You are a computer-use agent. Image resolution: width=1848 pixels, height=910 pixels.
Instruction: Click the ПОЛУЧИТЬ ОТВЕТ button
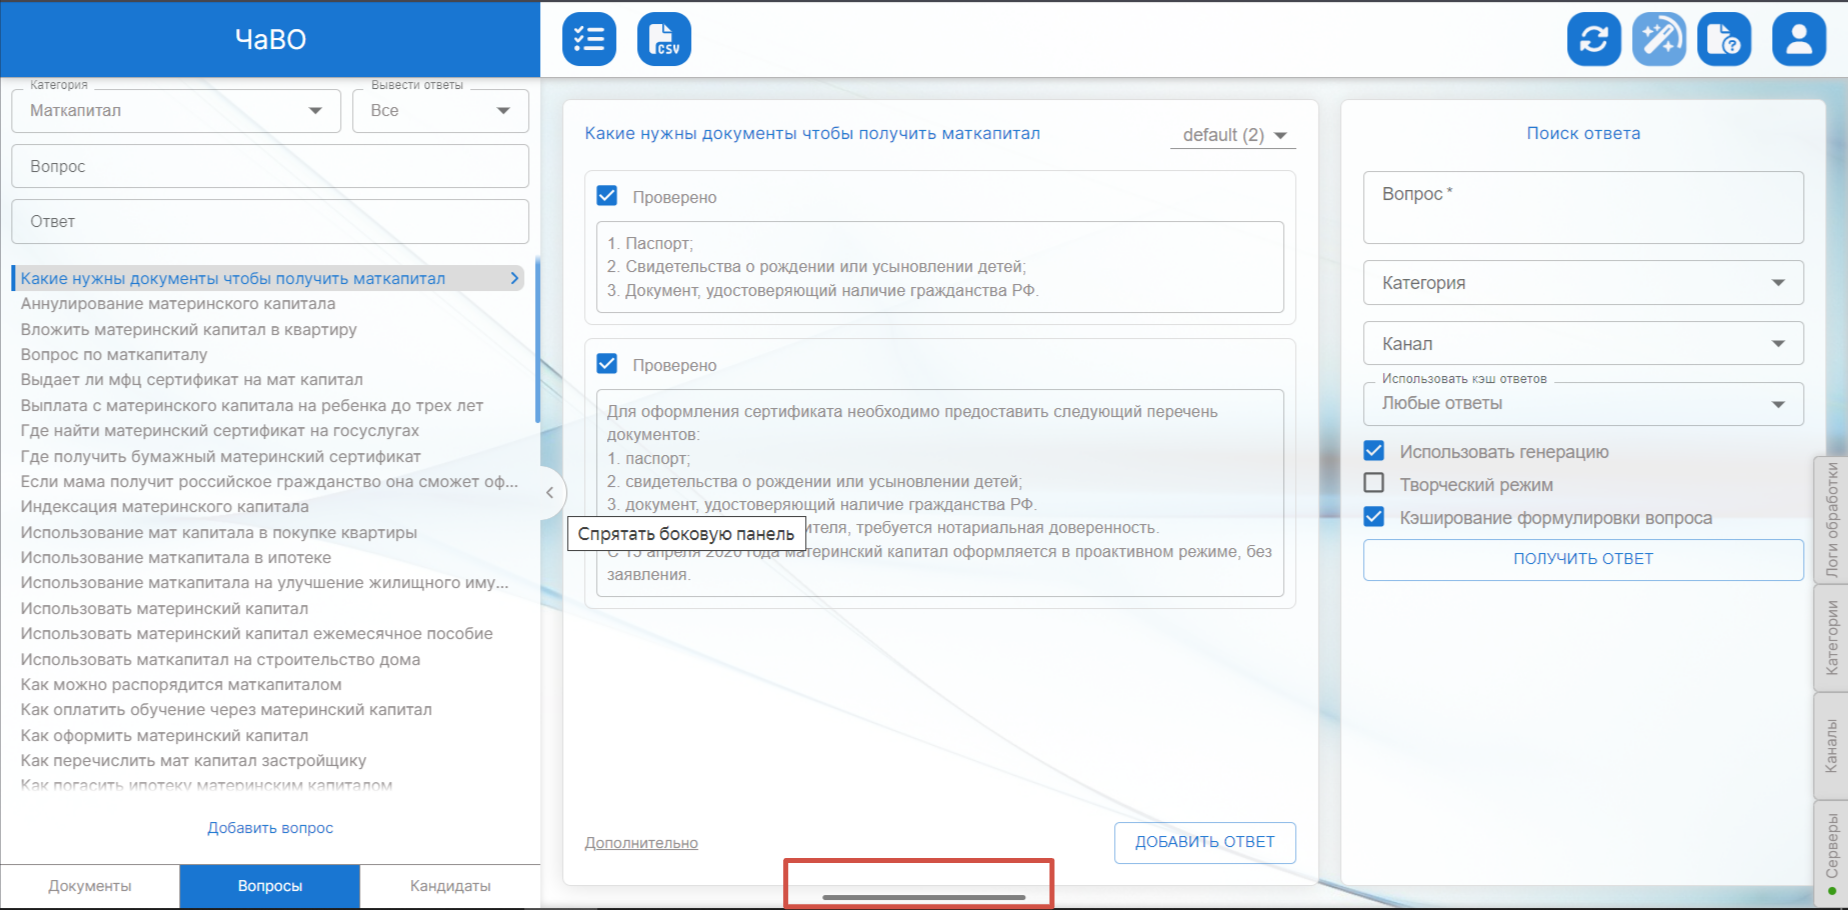tap(1582, 559)
